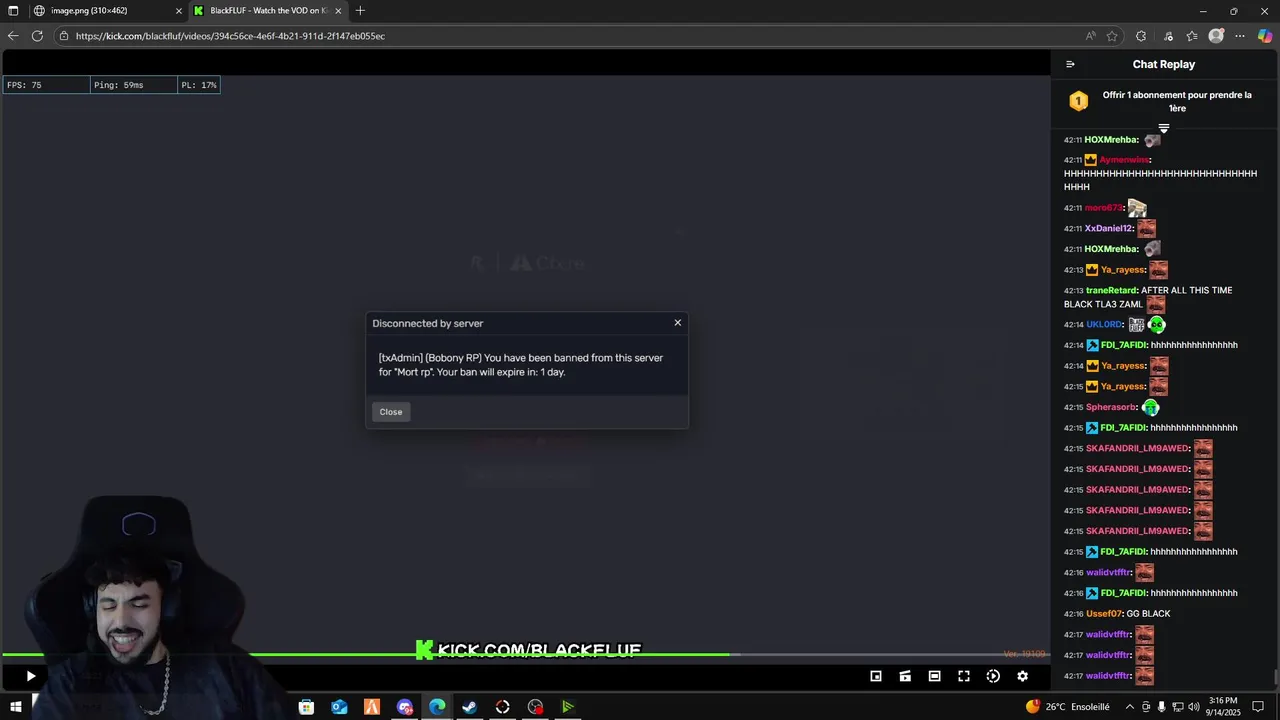Open Favorites list icon
1280x720 pixels.
1192,36
